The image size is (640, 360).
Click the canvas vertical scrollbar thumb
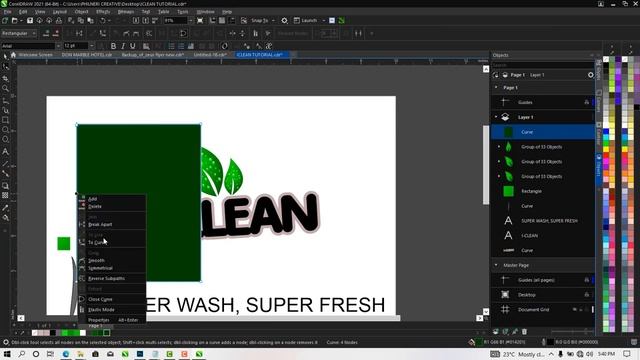(x=486, y=164)
